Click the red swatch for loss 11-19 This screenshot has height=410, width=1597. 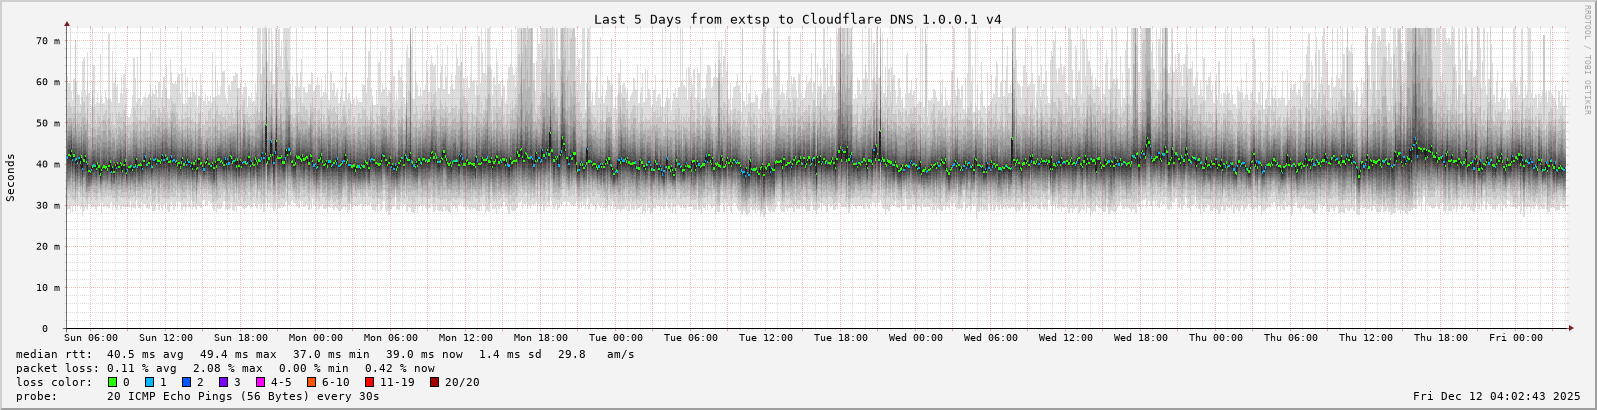point(370,382)
